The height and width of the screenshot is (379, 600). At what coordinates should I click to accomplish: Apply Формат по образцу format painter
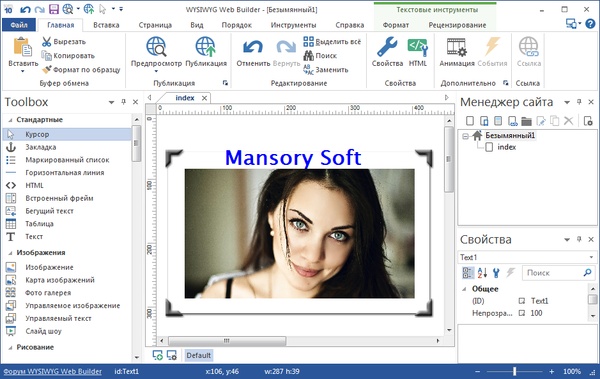(81, 70)
